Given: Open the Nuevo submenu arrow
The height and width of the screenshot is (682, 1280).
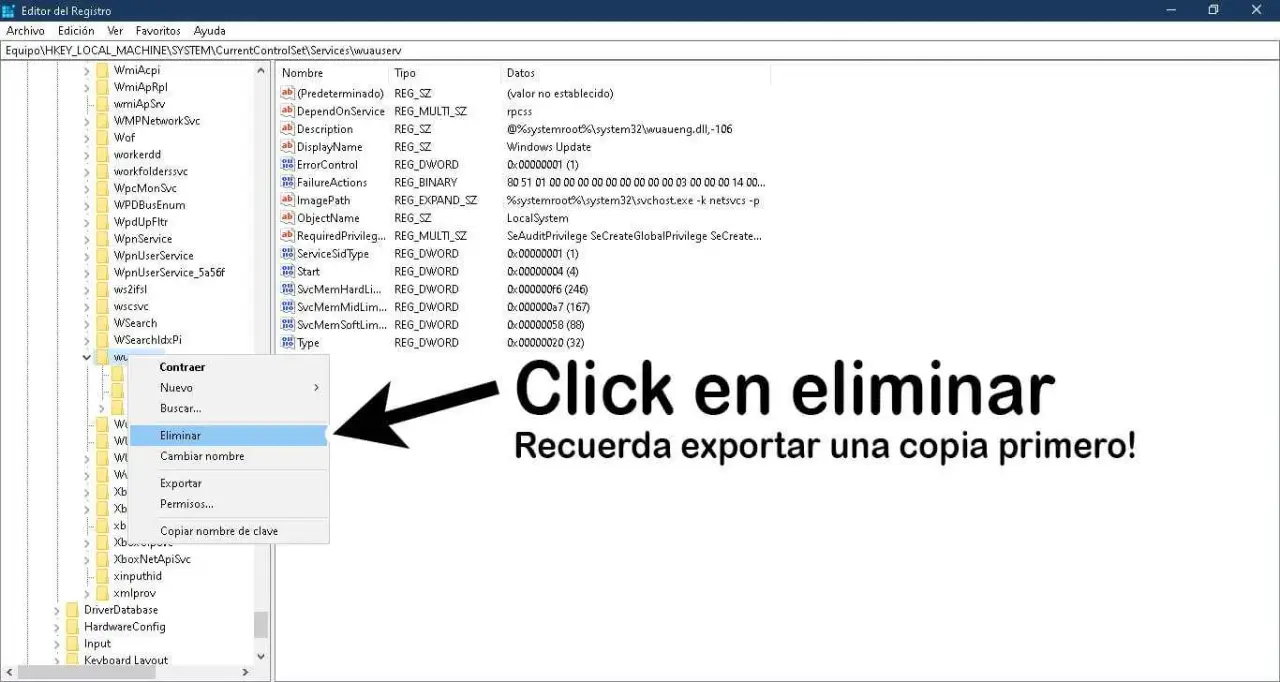Looking at the screenshot, I should click(x=317, y=388).
